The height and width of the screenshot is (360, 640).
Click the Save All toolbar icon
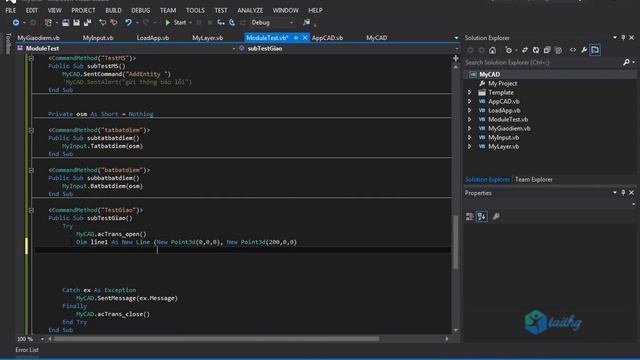pos(87,23)
